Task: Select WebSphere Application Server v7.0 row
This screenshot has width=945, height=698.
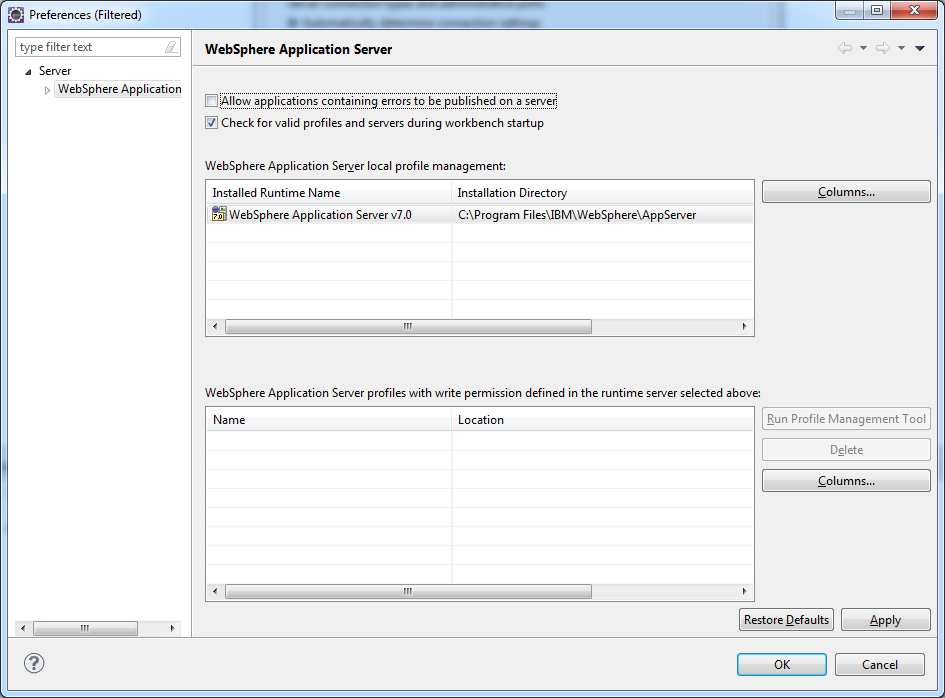Action: (480, 215)
